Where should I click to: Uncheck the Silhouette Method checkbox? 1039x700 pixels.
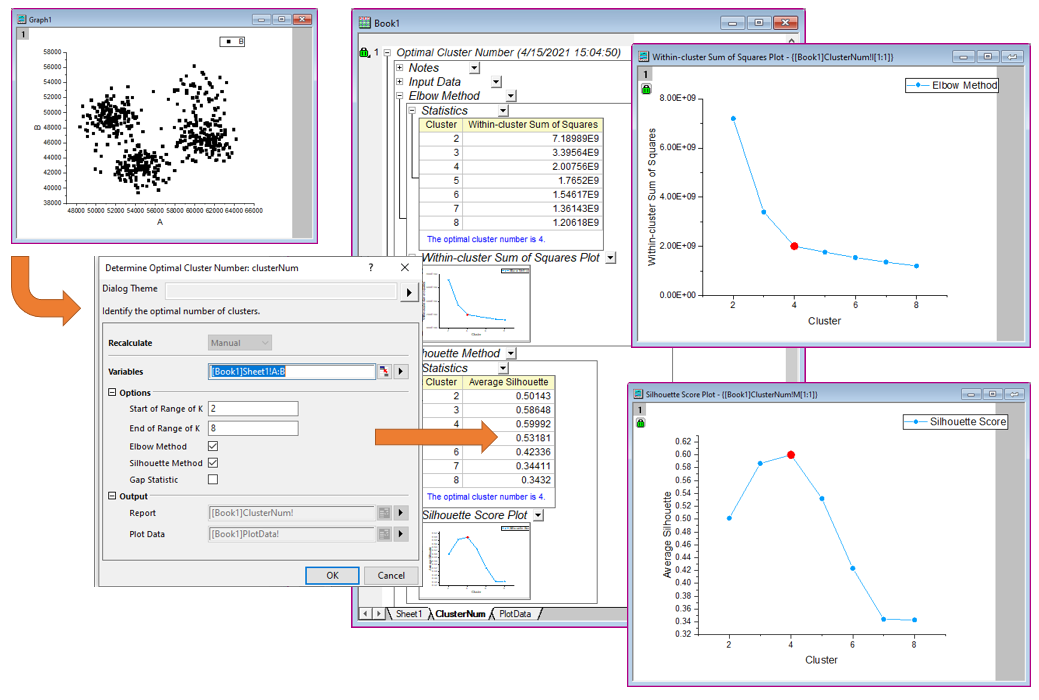click(212, 463)
